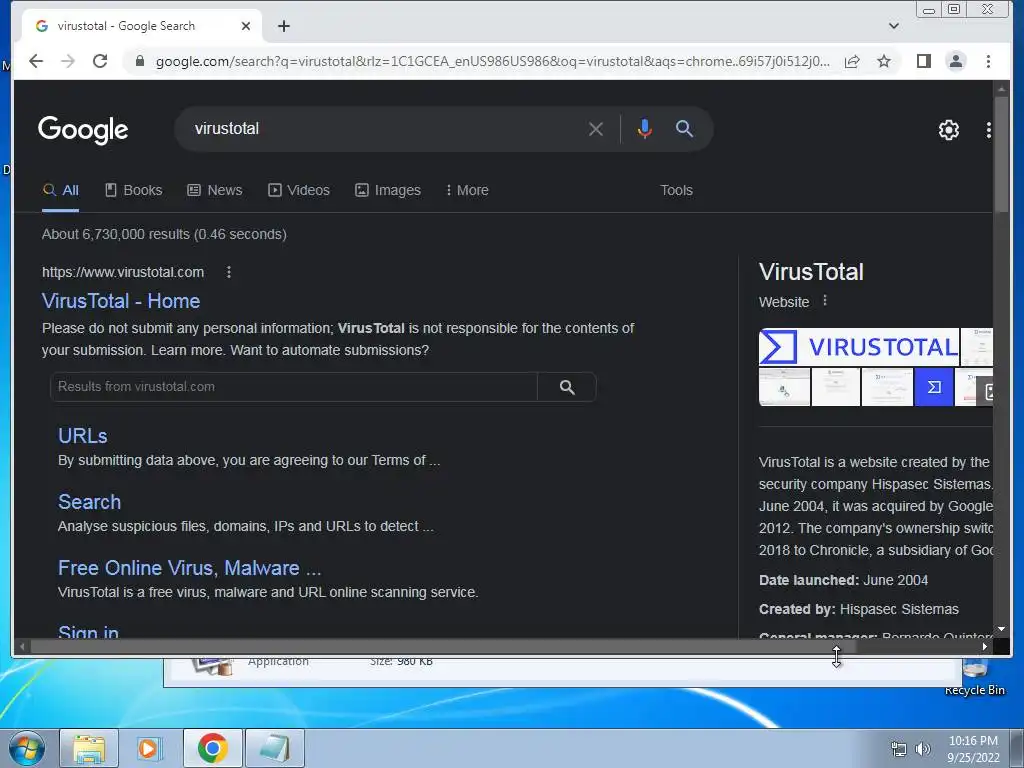Open a new tab with the plus button
The image size is (1024, 768).
click(x=283, y=26)
